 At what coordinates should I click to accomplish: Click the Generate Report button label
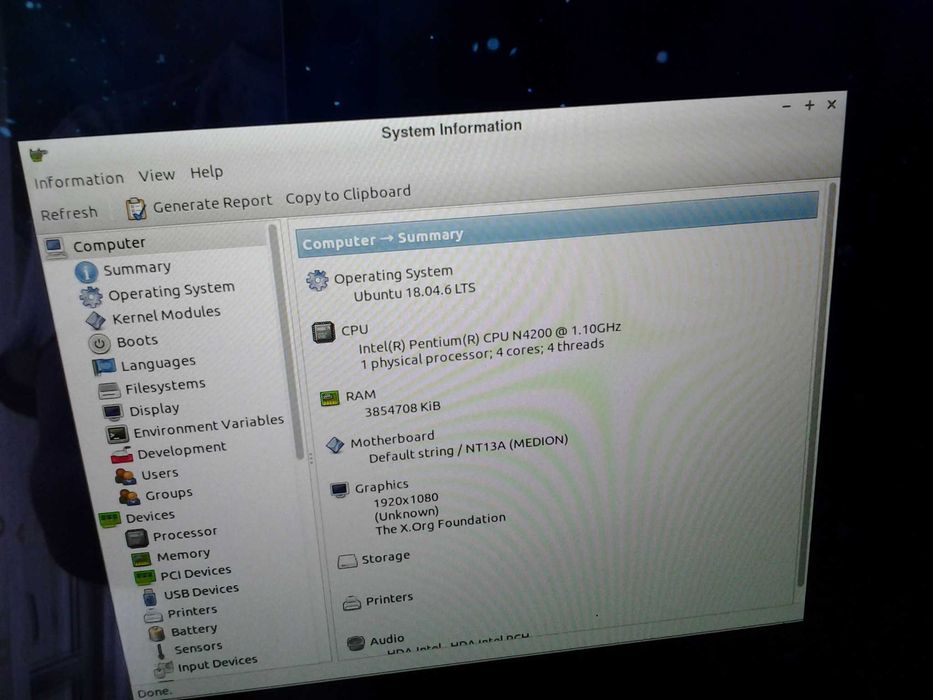[212, 204]
